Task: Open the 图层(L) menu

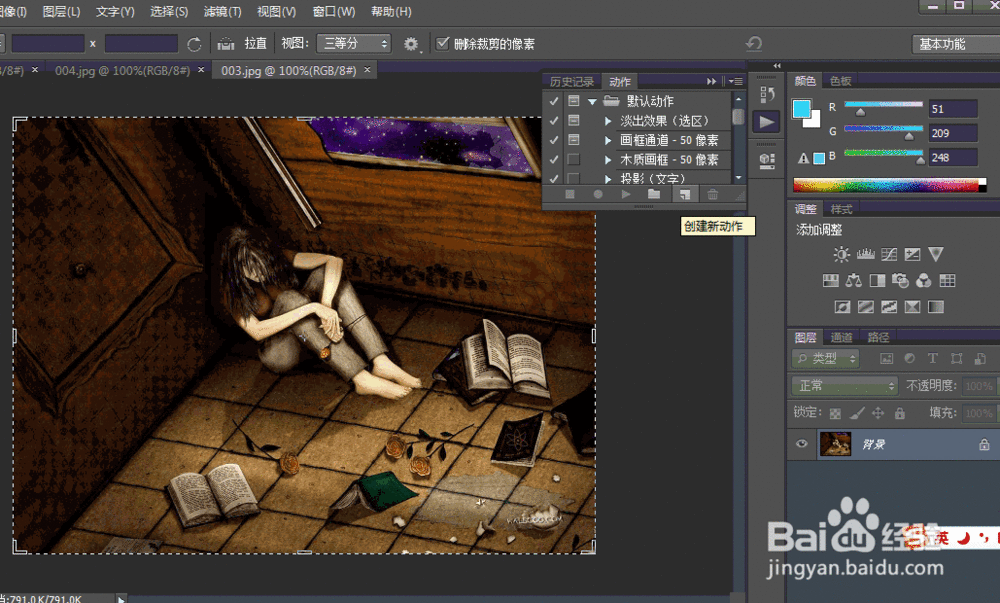Action: (61, 11)
